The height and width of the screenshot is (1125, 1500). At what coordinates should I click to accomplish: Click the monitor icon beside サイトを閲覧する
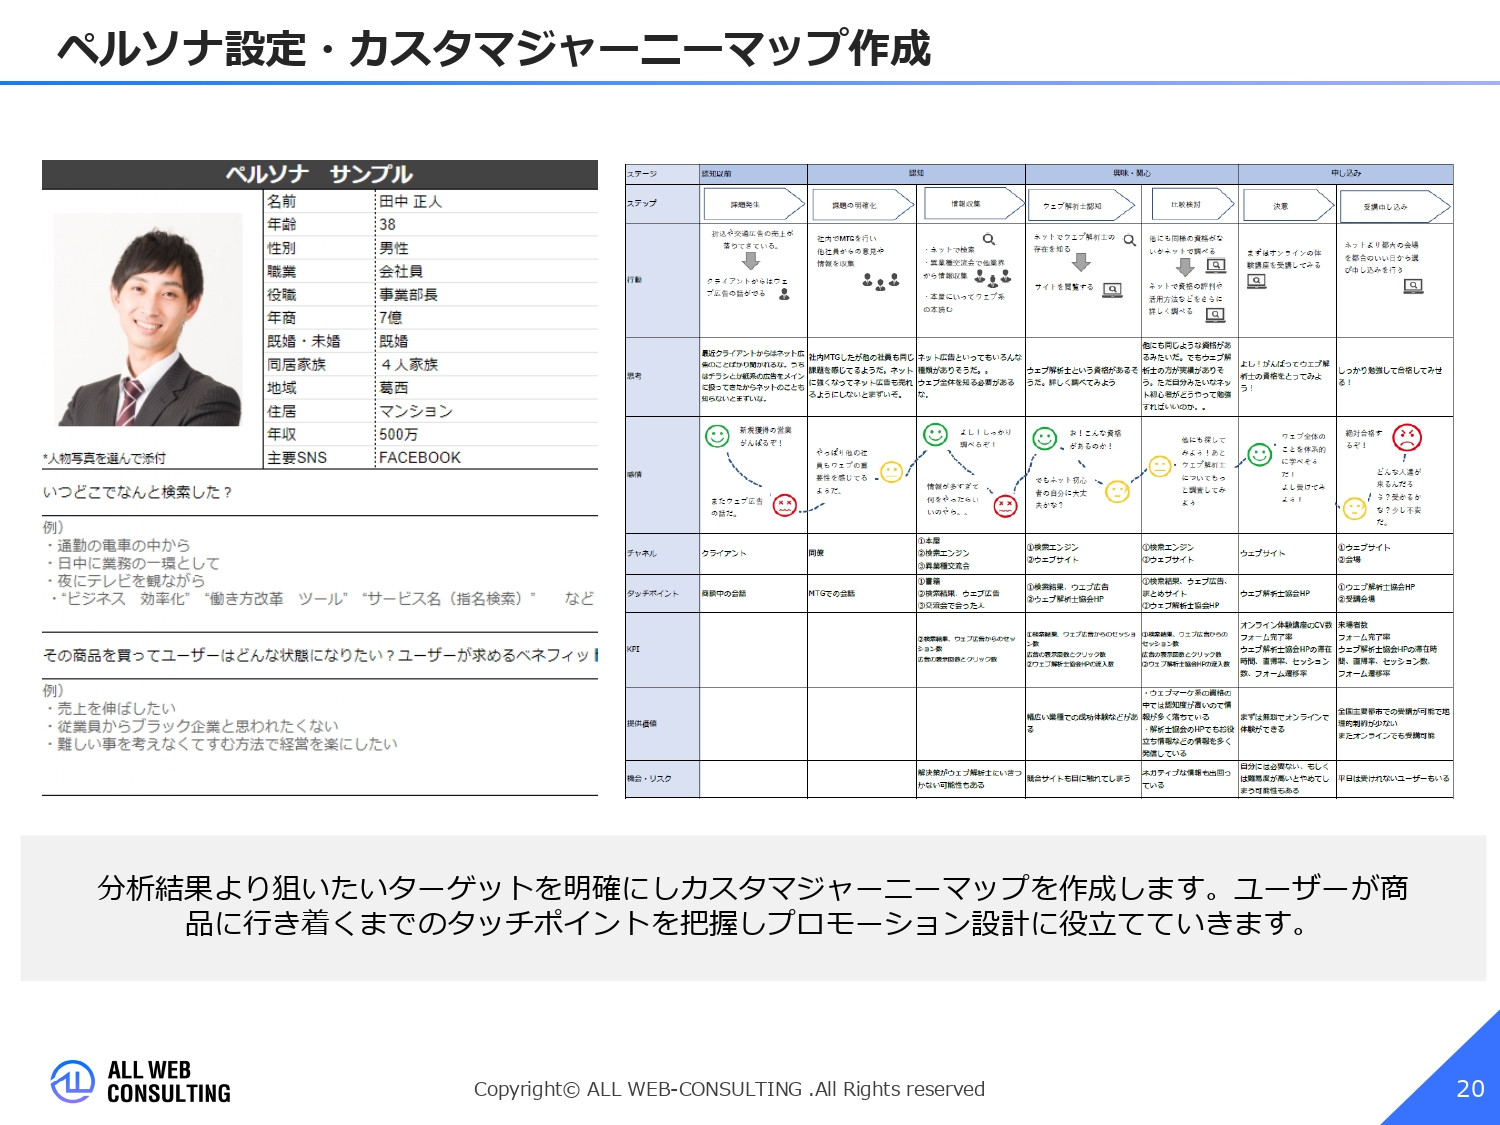point(1112,291)
